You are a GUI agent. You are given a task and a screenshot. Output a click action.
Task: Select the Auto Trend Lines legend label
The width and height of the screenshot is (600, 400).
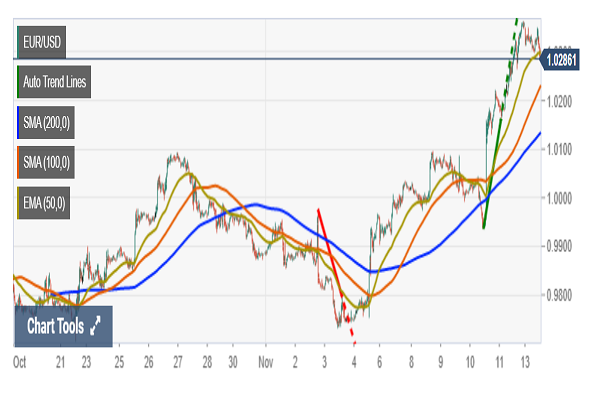(56, 83)
